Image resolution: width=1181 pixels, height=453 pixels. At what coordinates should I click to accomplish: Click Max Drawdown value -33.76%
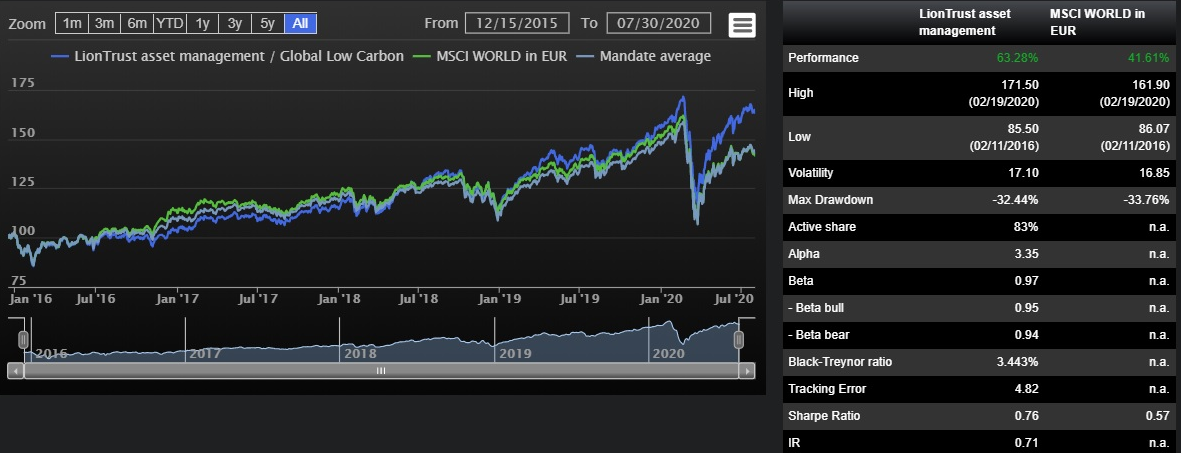(x=1146, y=200)
